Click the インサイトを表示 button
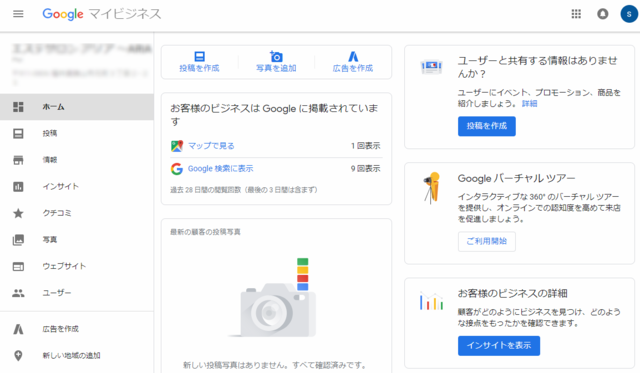The height and width of the screenshot is (373, 640). pyautogui.click(x=499, y=346)
